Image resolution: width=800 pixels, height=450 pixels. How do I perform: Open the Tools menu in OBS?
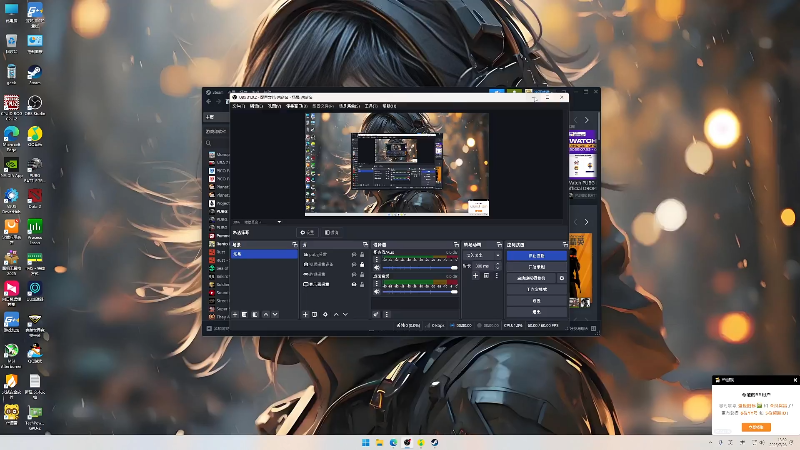[371, 106]
